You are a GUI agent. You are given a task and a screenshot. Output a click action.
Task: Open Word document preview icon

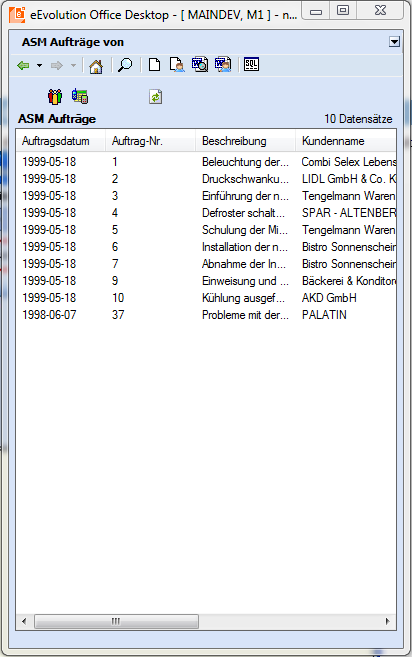click(200, 65)
